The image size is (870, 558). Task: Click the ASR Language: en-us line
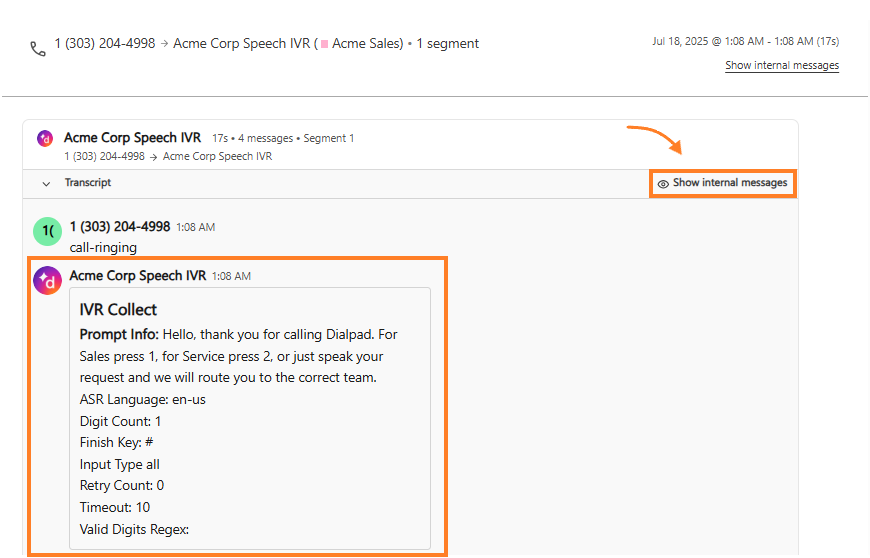[143, 399]
